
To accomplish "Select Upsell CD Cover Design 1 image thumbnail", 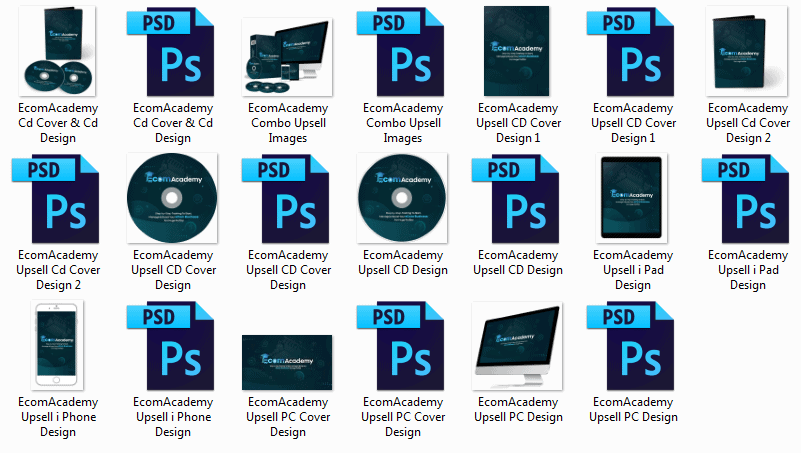I will pyautogui.click(x=518, y=51).
